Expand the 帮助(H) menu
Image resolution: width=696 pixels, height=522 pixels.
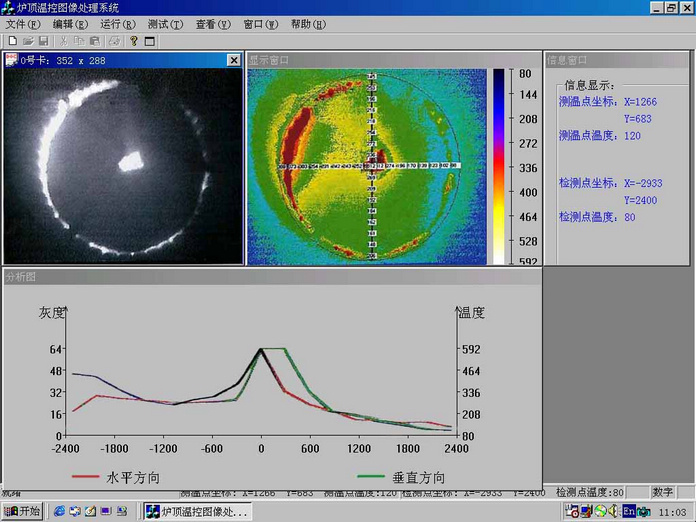308,24
